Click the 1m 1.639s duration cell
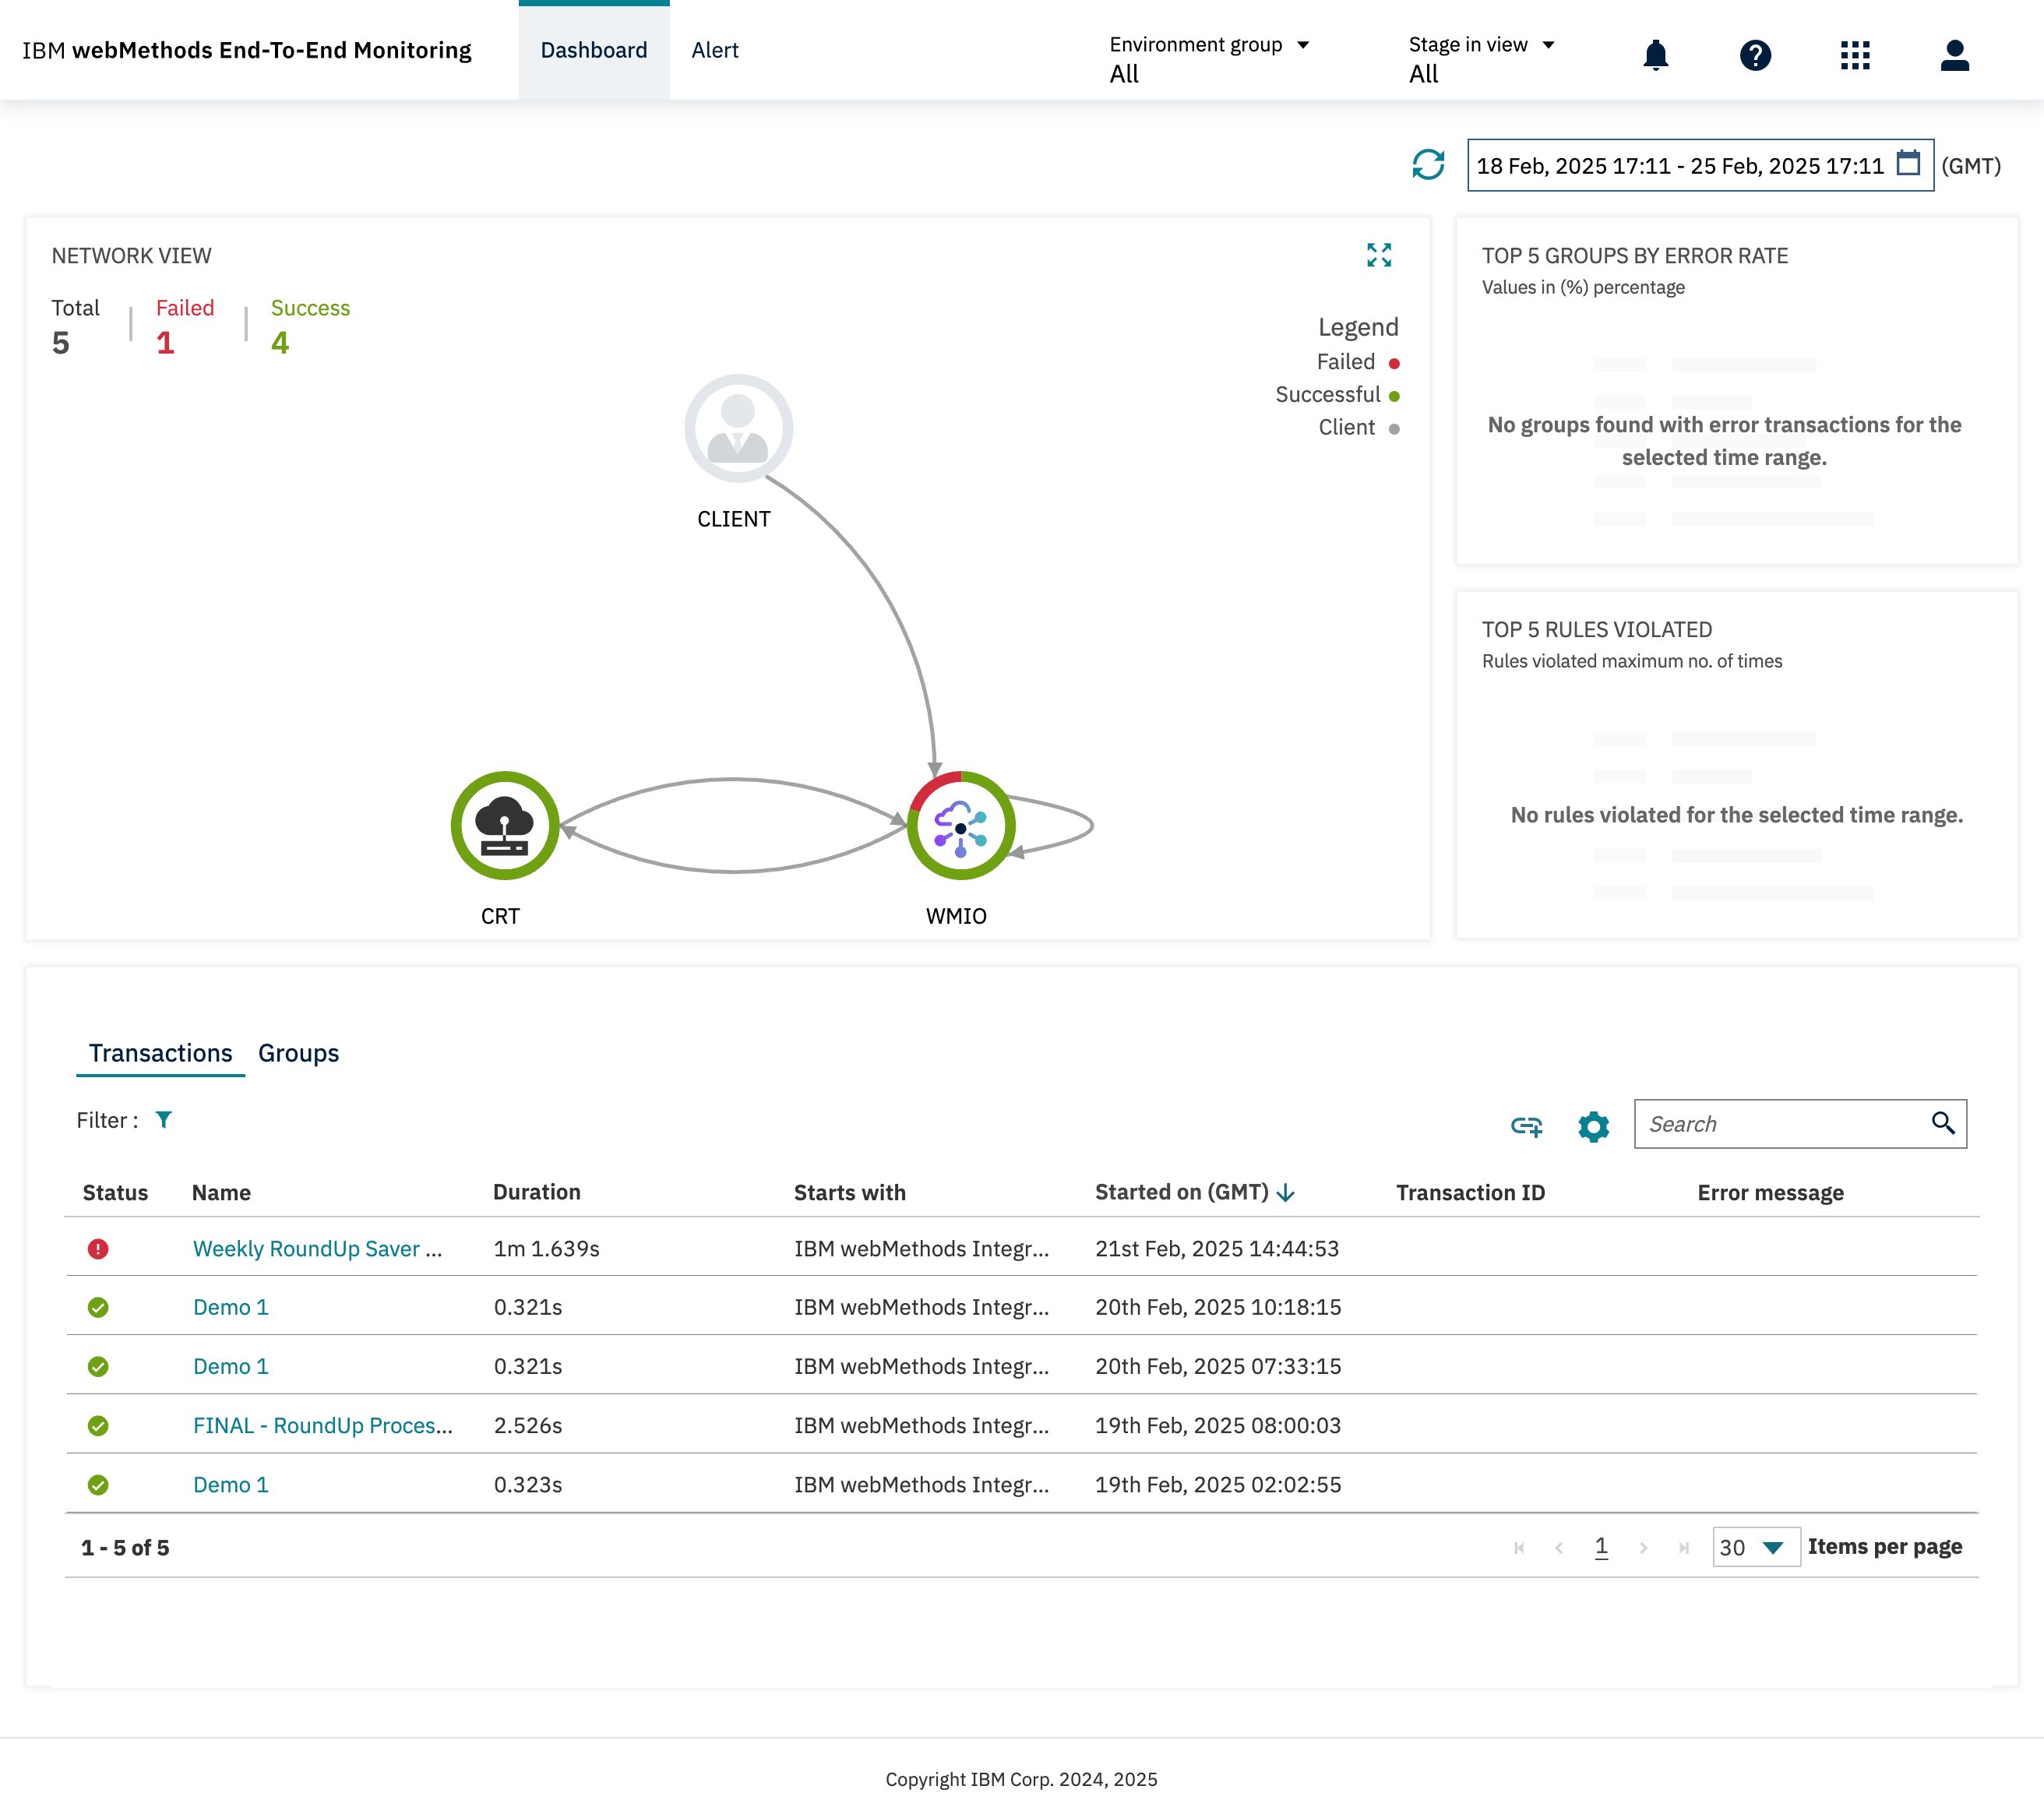 pyautogui.click(x=546, y=1248)
